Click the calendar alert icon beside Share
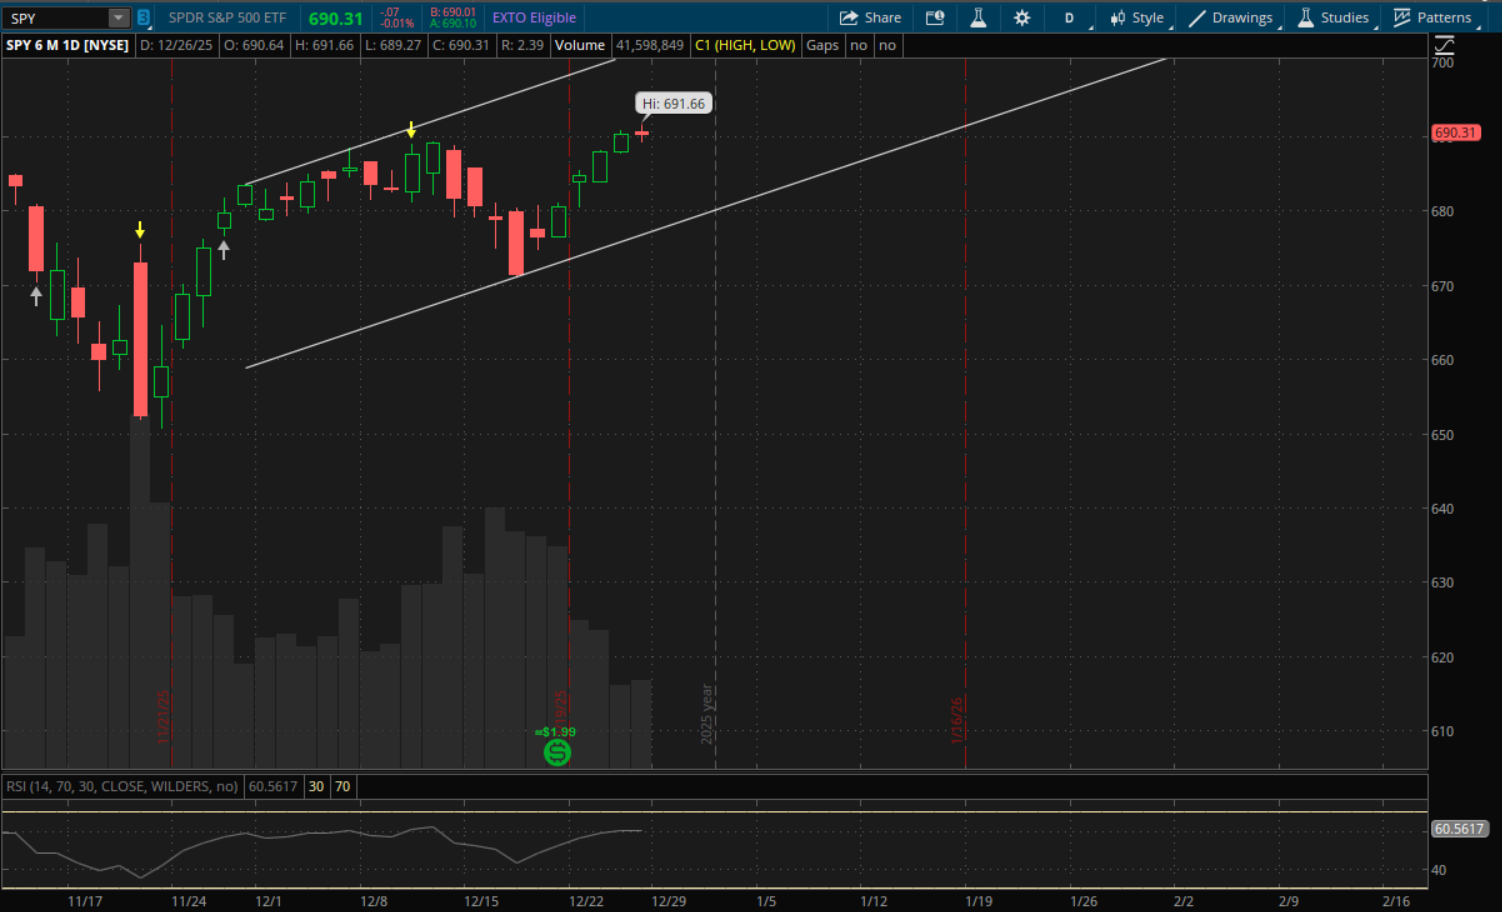1502x912 pixels. [935, 18]
